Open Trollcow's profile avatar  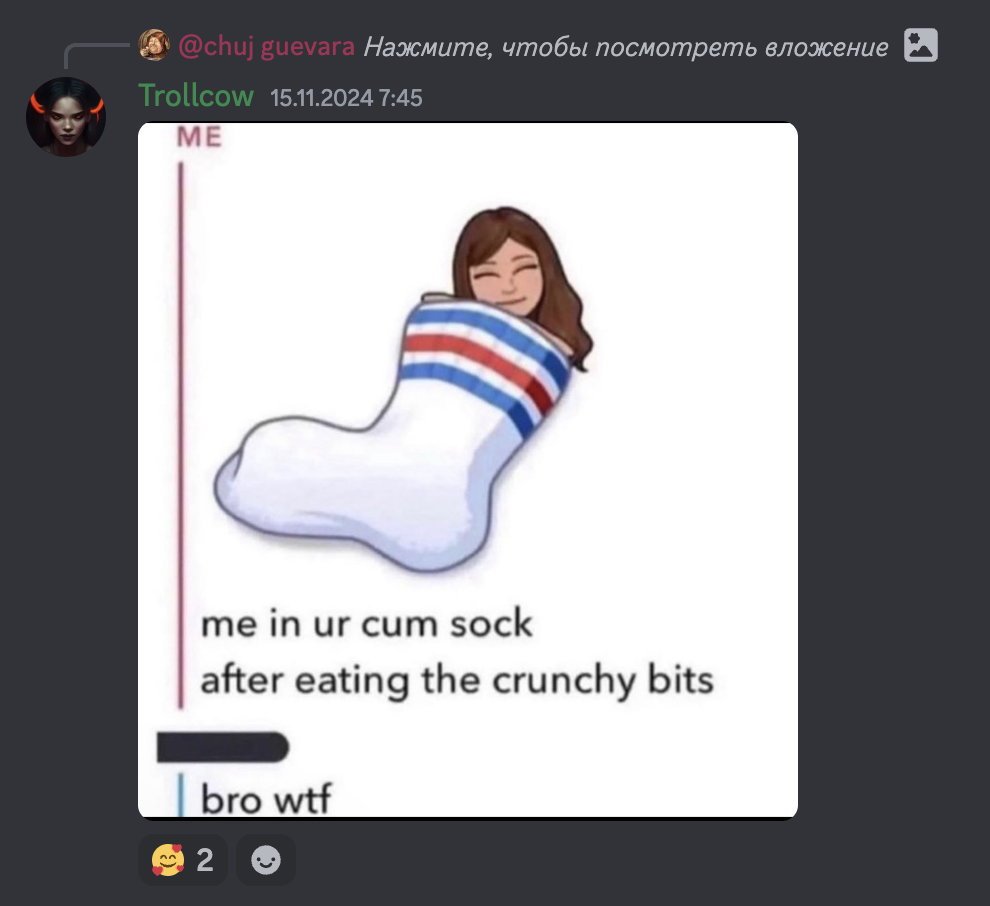point(66,117)
